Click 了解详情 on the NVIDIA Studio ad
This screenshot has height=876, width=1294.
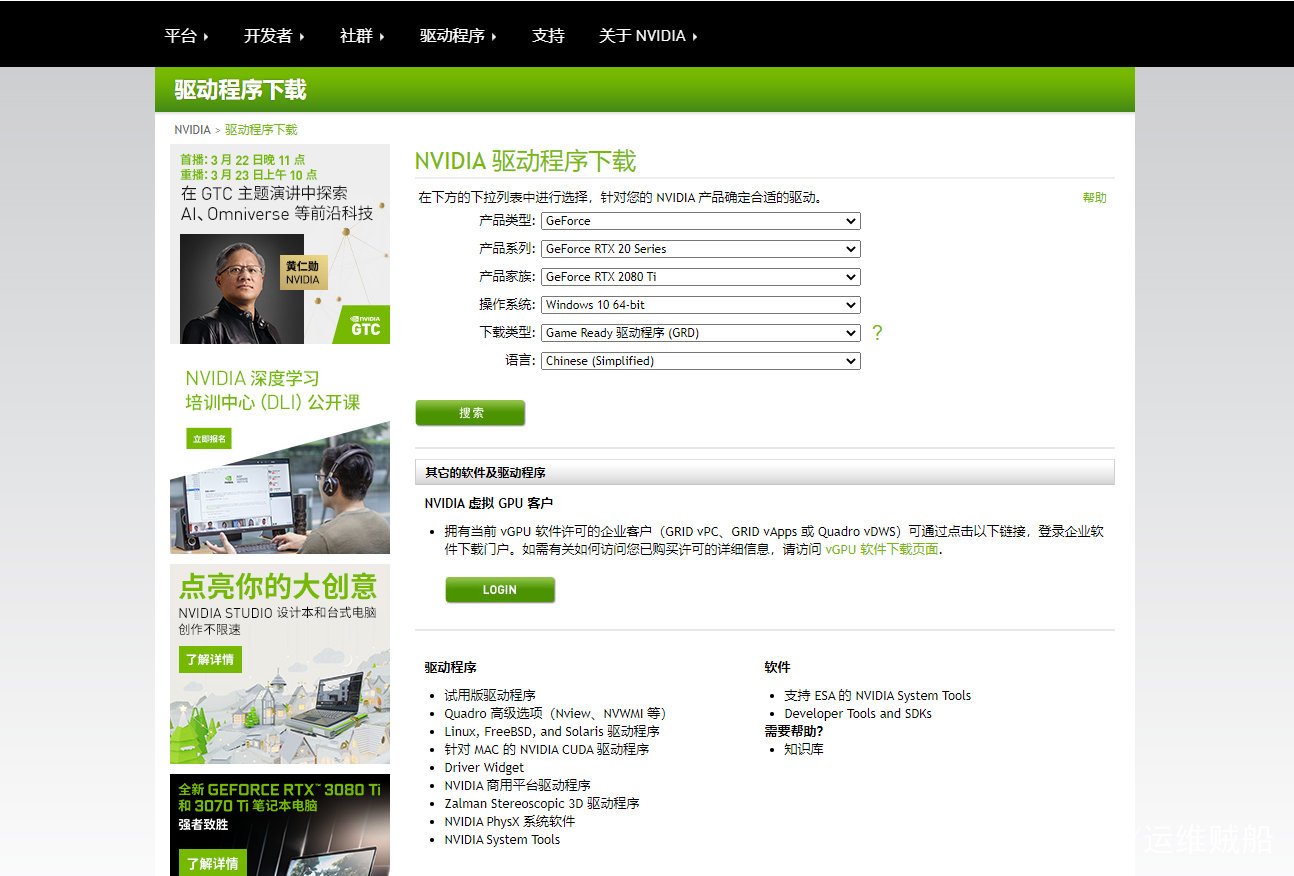[210, 660]
